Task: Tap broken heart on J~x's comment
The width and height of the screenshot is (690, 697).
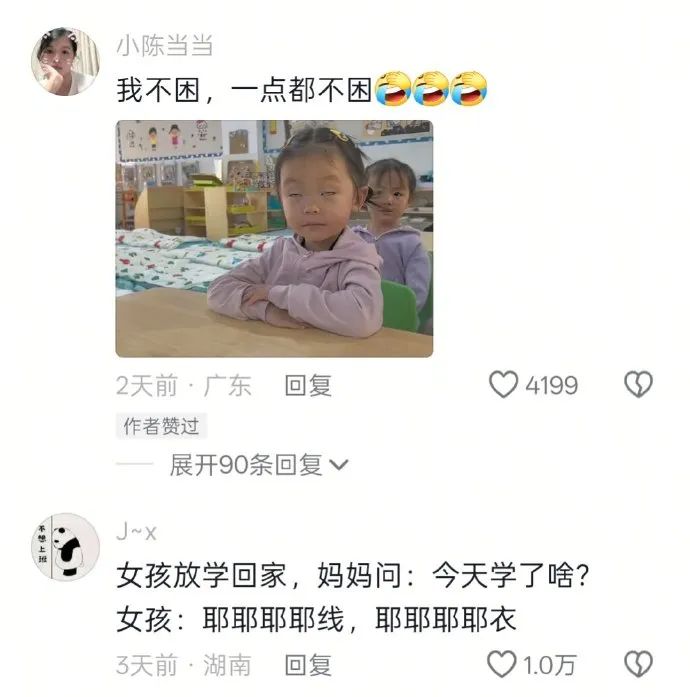Action: [638, 664]
